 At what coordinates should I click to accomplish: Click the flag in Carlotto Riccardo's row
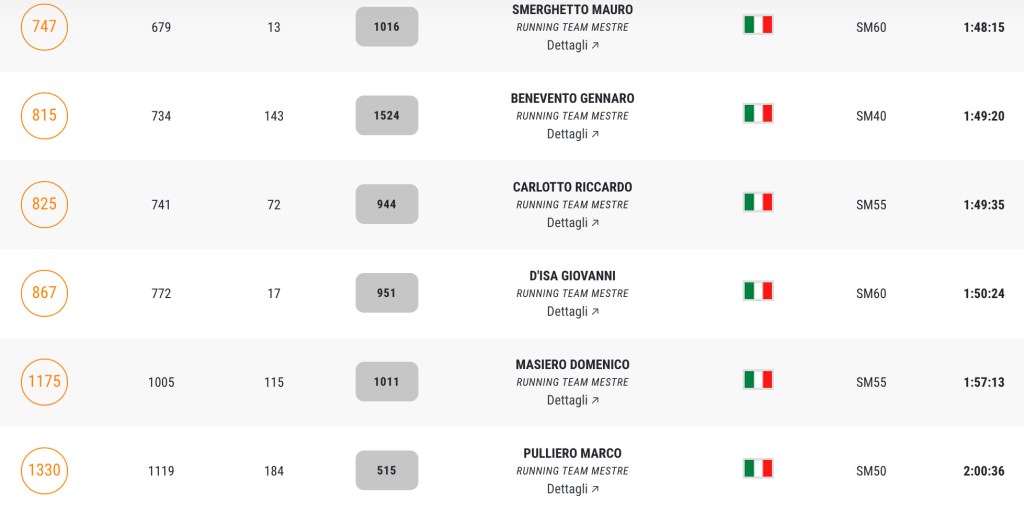[x=758, y=202]
